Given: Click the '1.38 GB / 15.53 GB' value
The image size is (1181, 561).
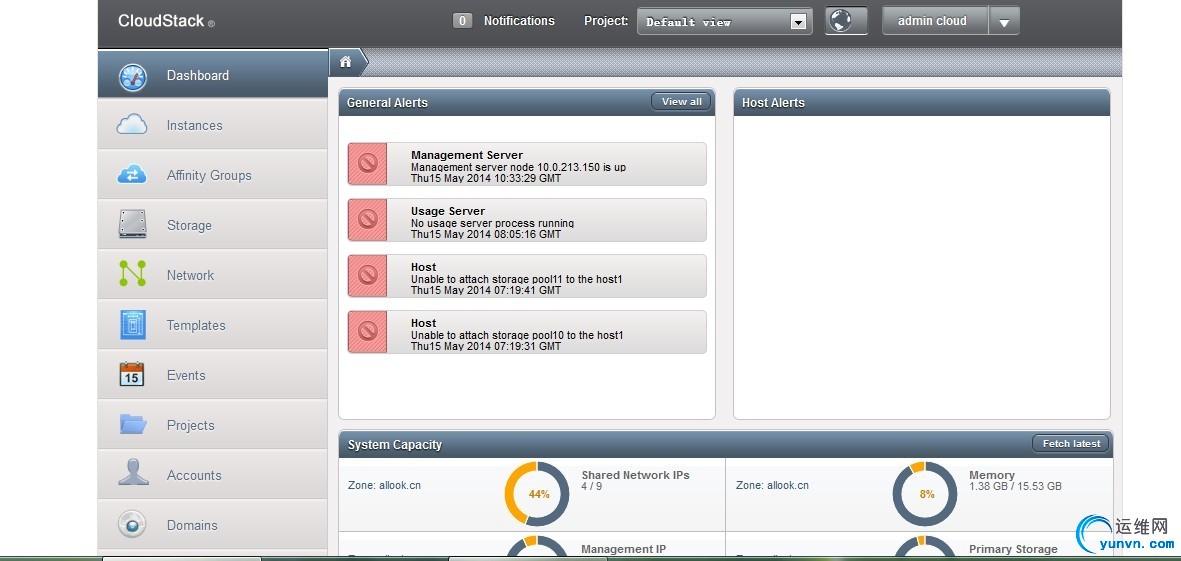Looking at the screenshot, I should (x=1015, y=486).
